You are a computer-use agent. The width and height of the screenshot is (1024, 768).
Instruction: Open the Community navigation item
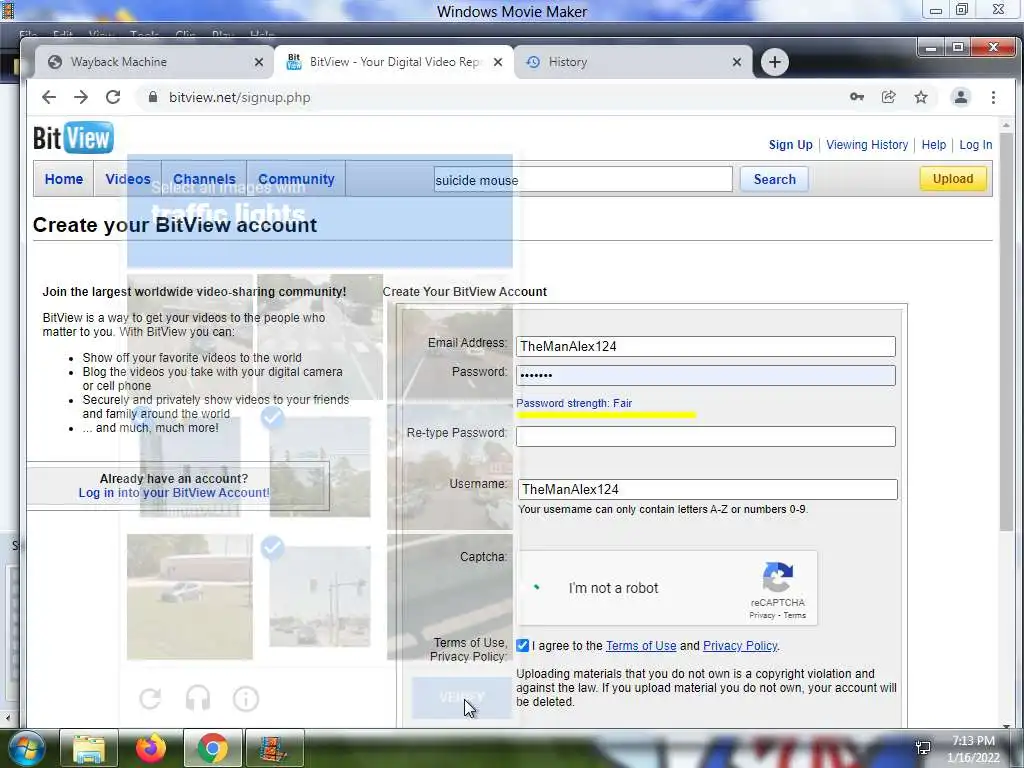[296, 179]
